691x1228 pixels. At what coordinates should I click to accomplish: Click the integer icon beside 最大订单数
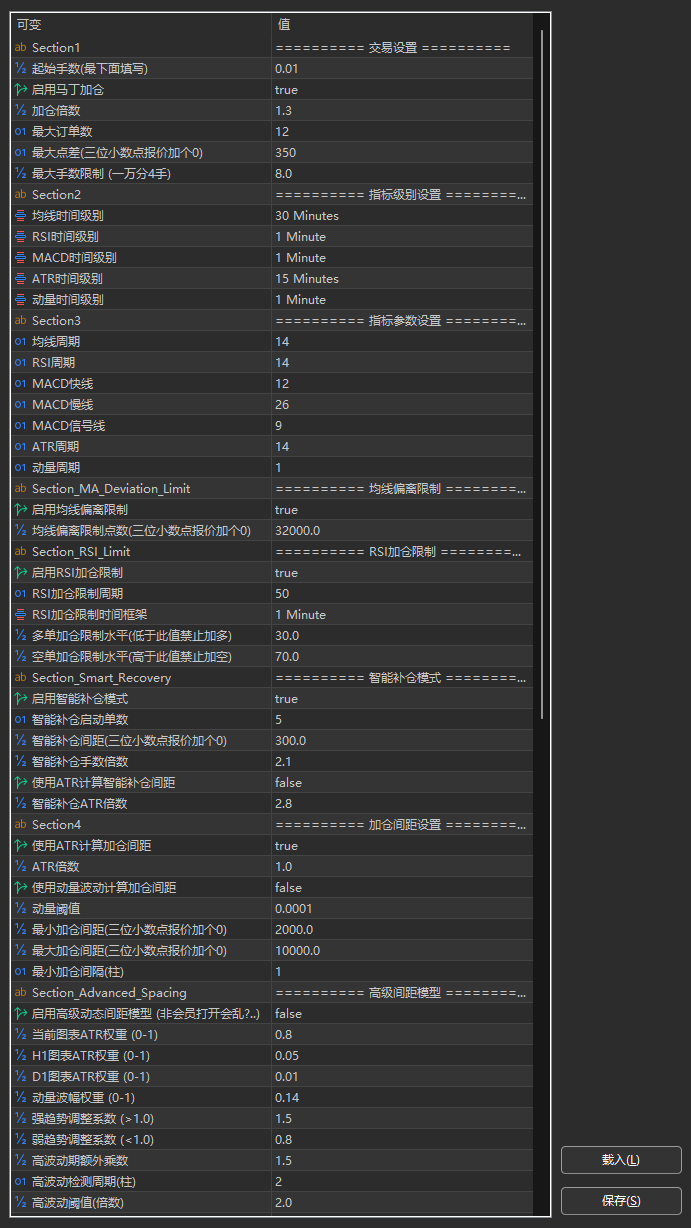(20, 132)
